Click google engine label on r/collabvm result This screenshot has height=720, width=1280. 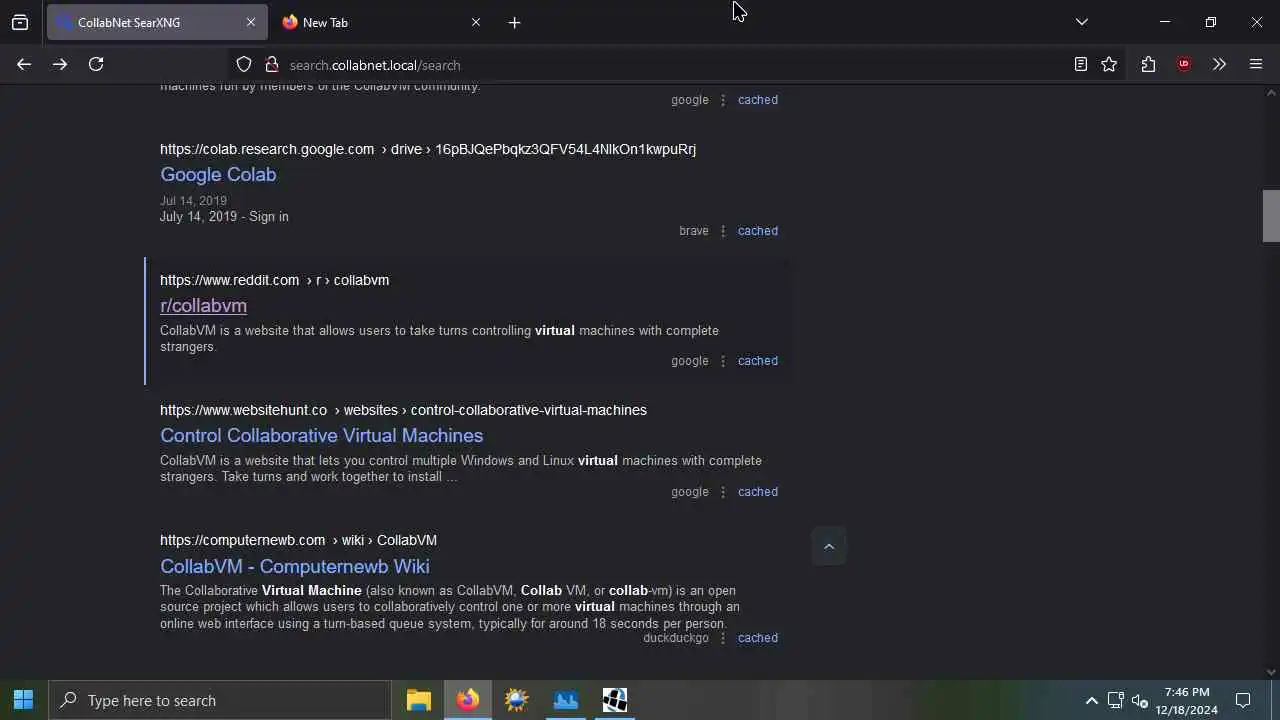pos(690,361)
